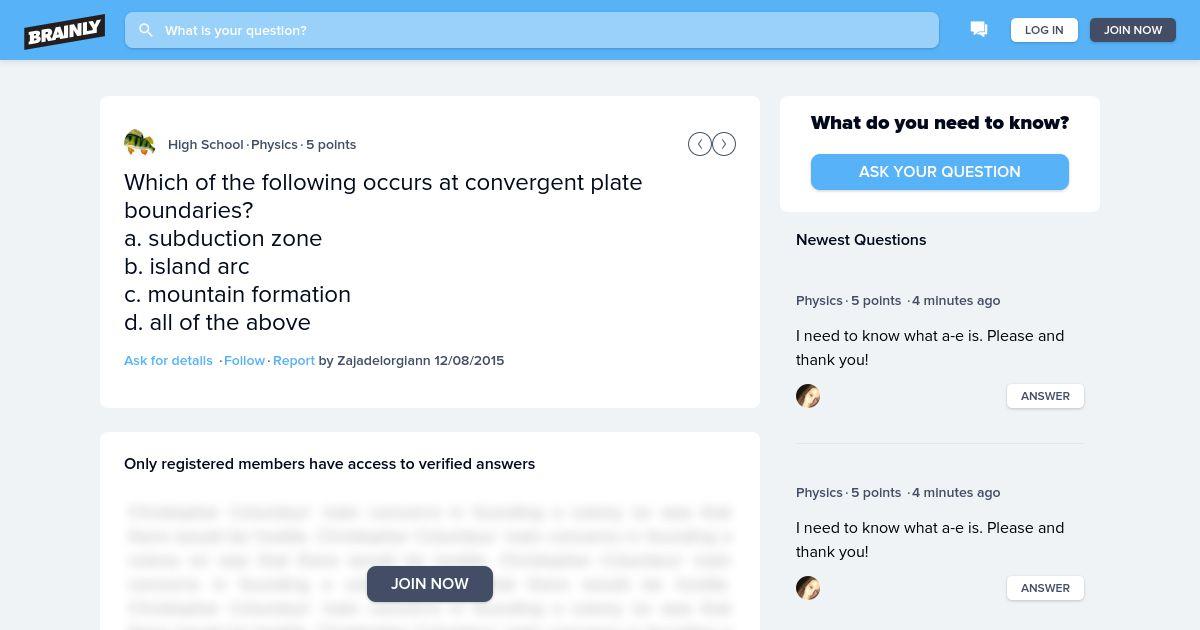This screenshot has width=1200, height=630.
Task: Follow this question
Action: tap(244, 360)
